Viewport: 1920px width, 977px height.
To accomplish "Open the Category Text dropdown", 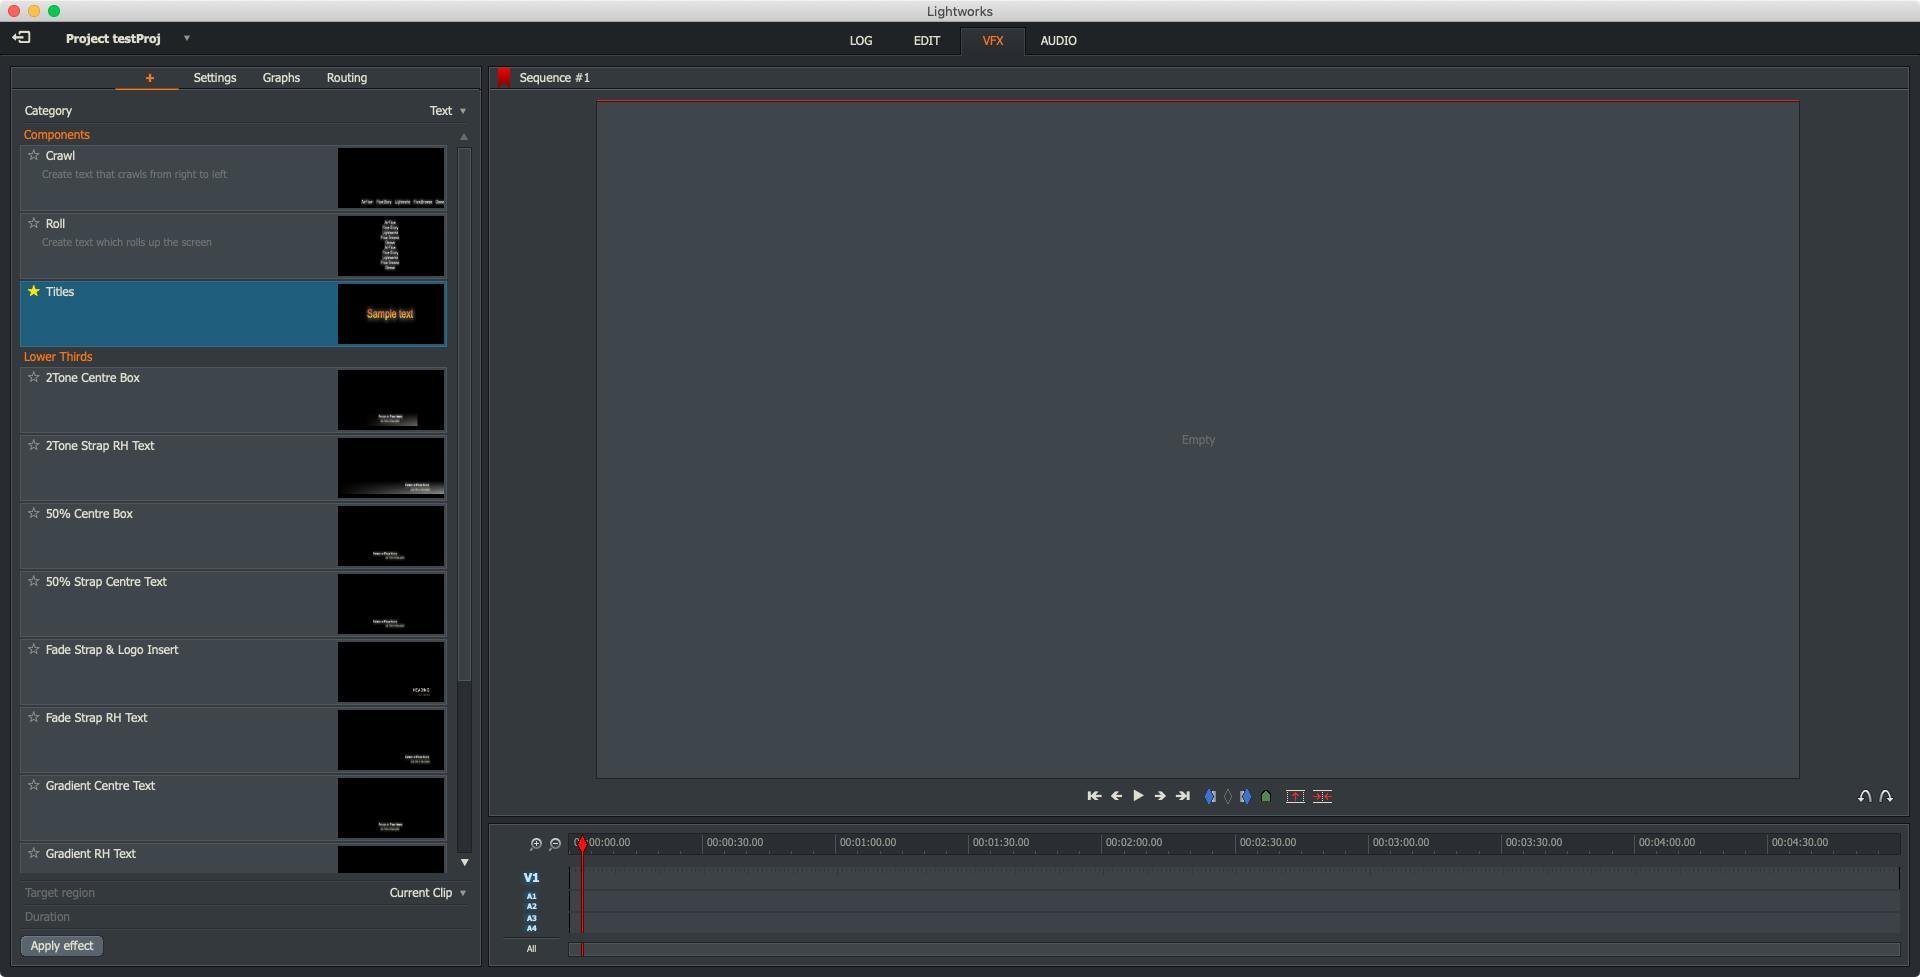I will pyautogui.click(x=448, y=111).
